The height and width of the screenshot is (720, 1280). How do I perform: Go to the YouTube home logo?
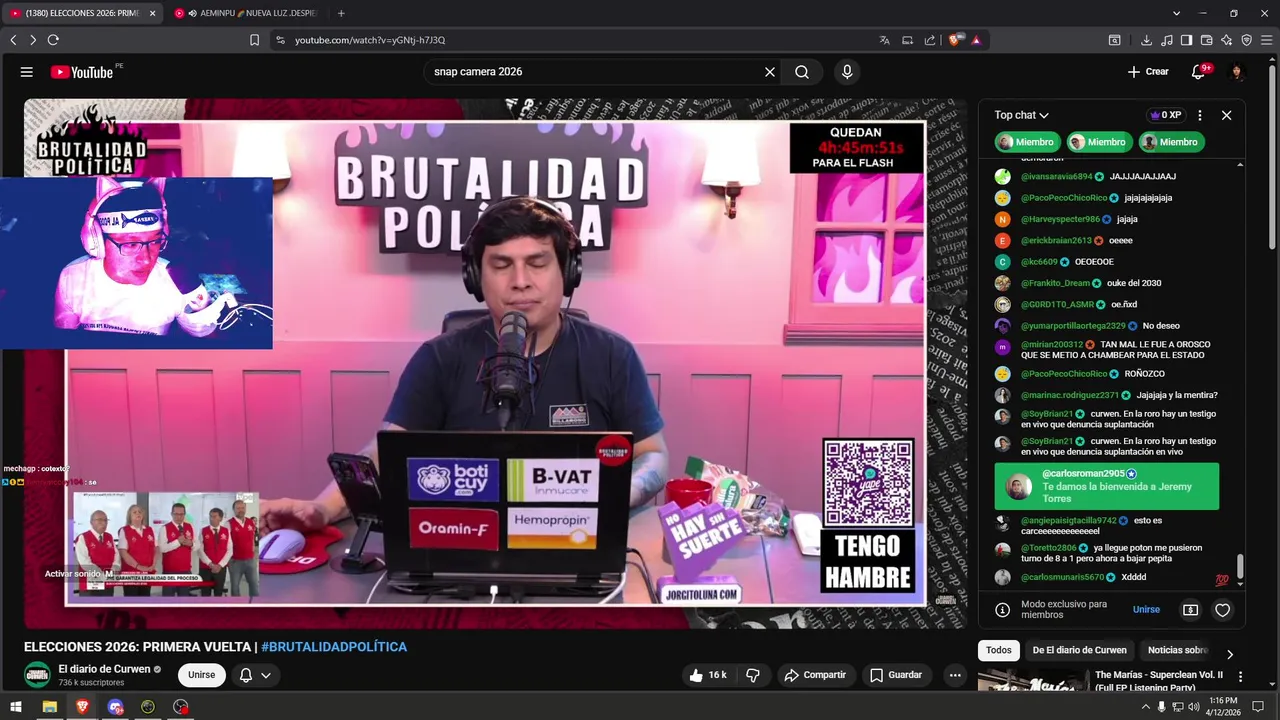pyautogui.click(x=82, y=72)
